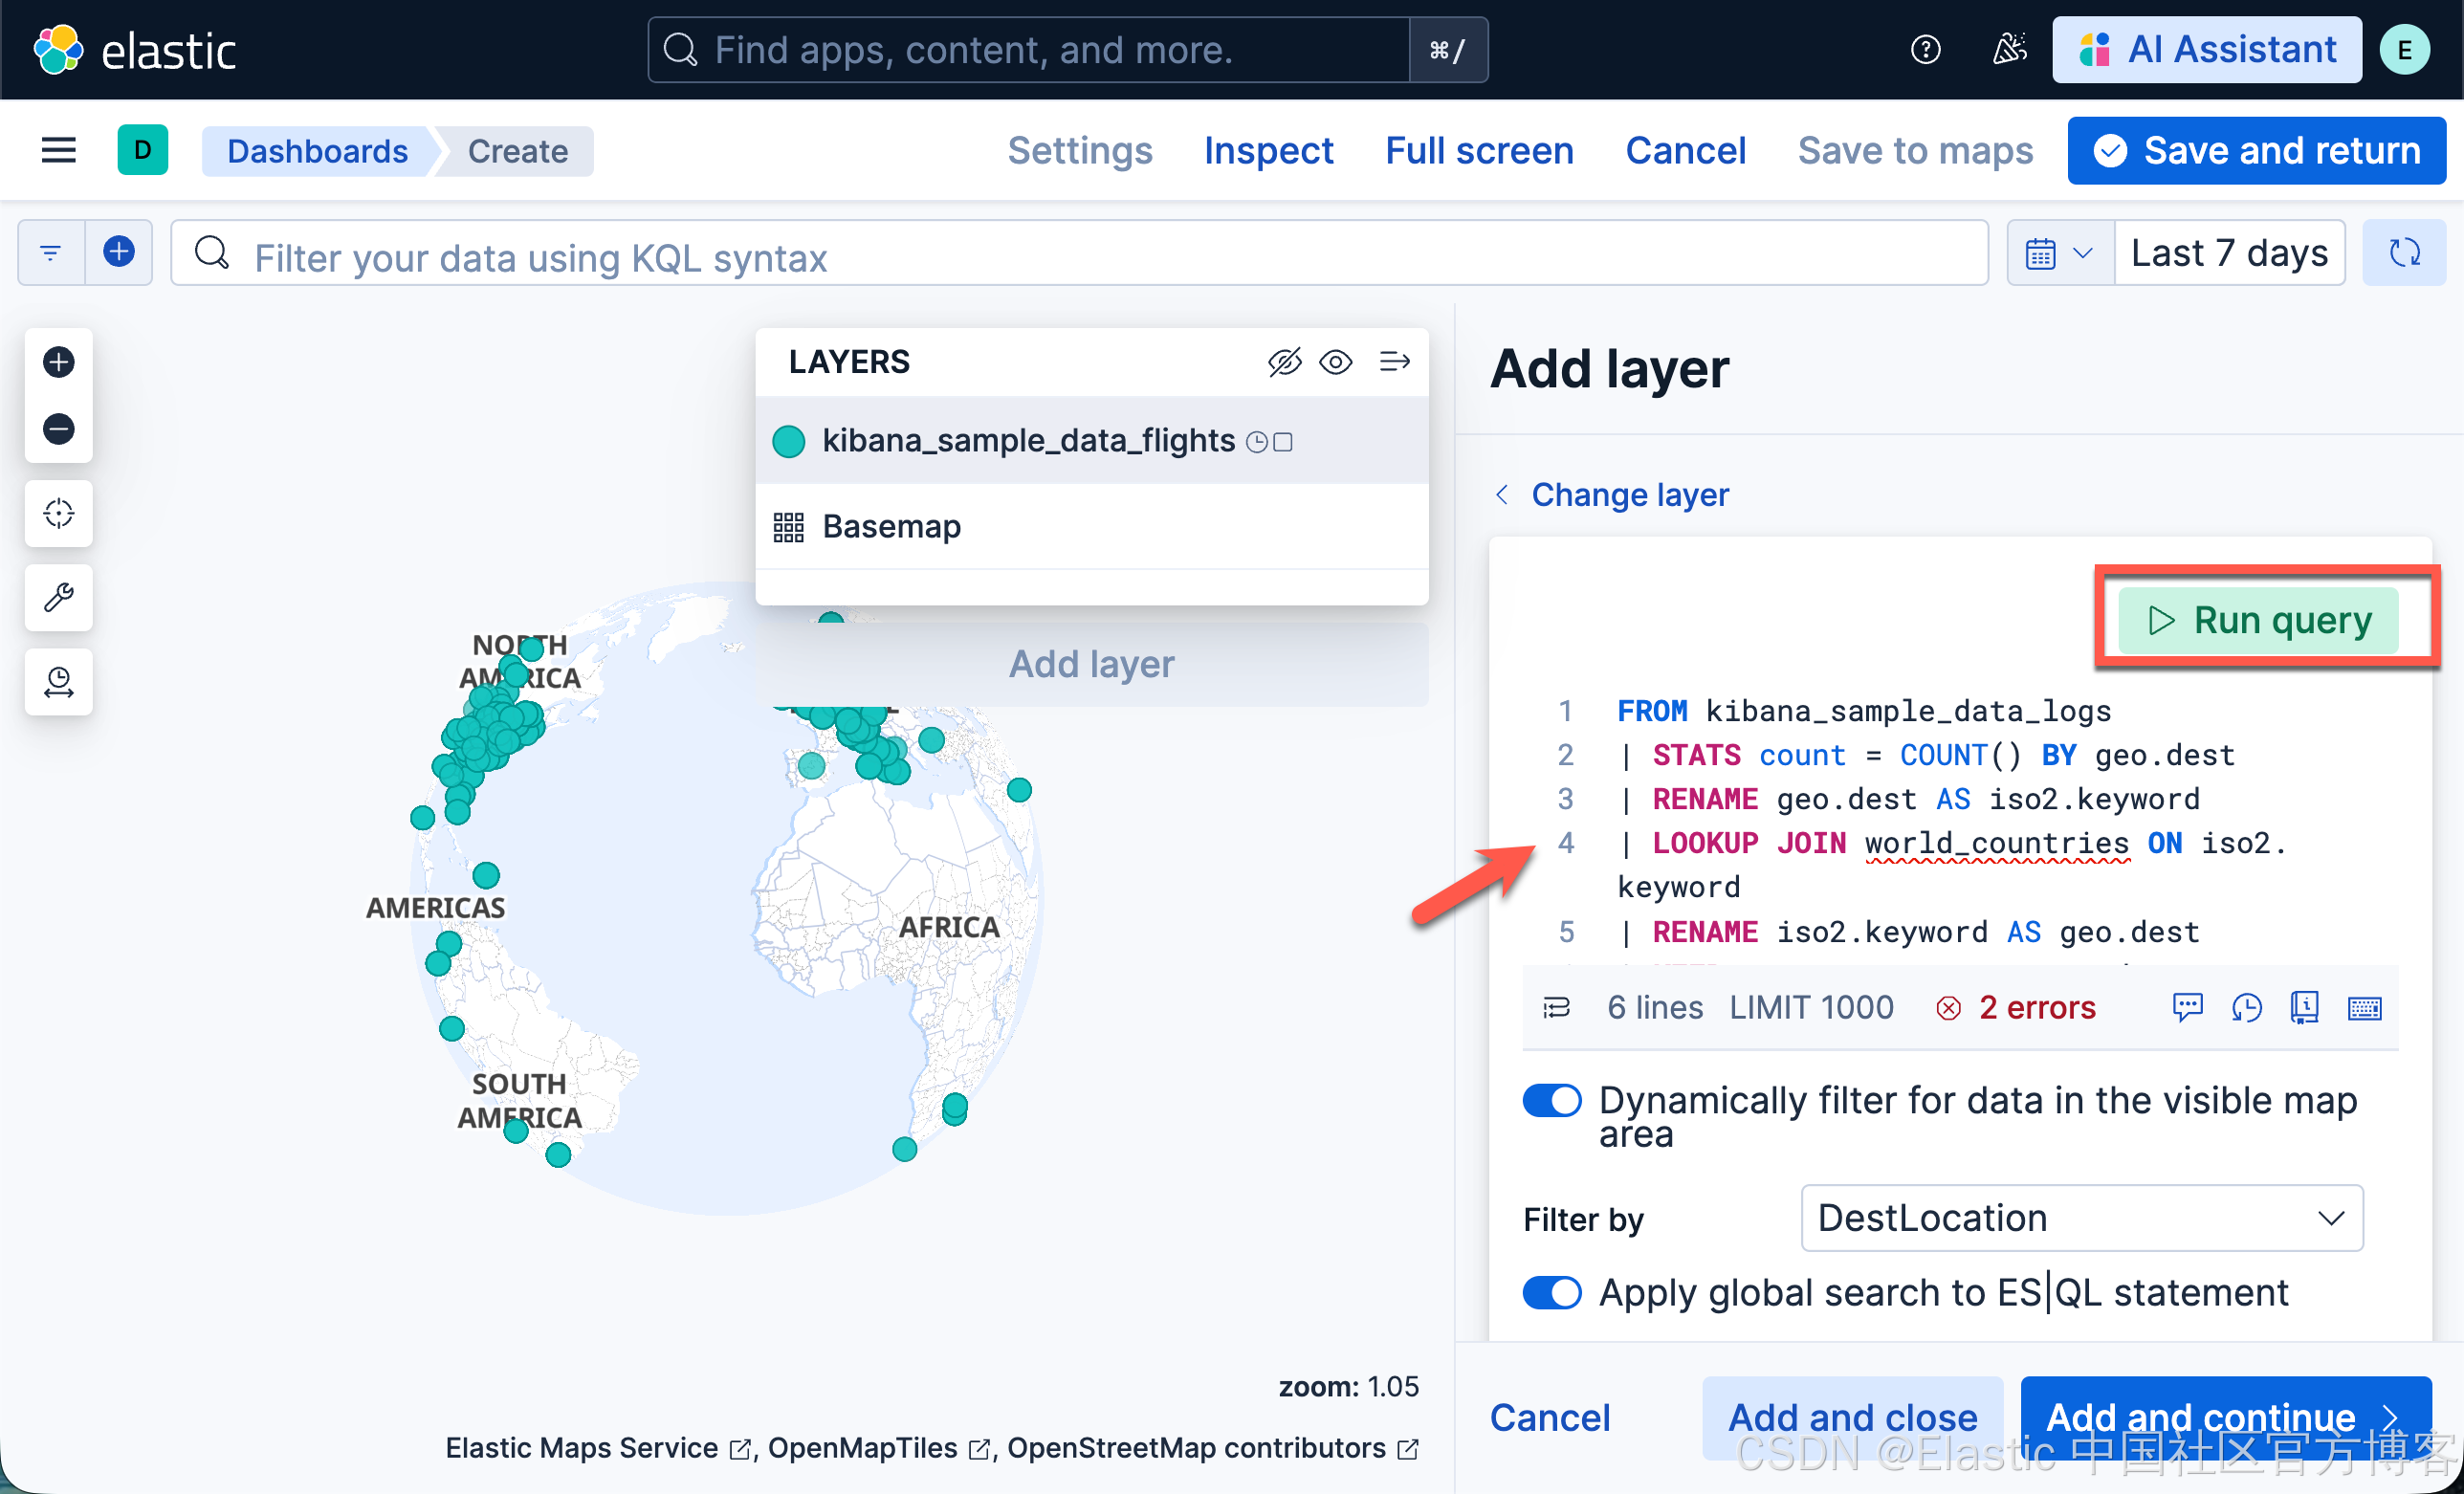Hide all layers with crossed eye icon
The image size is (2464, 1494).
pos(1284,361)
